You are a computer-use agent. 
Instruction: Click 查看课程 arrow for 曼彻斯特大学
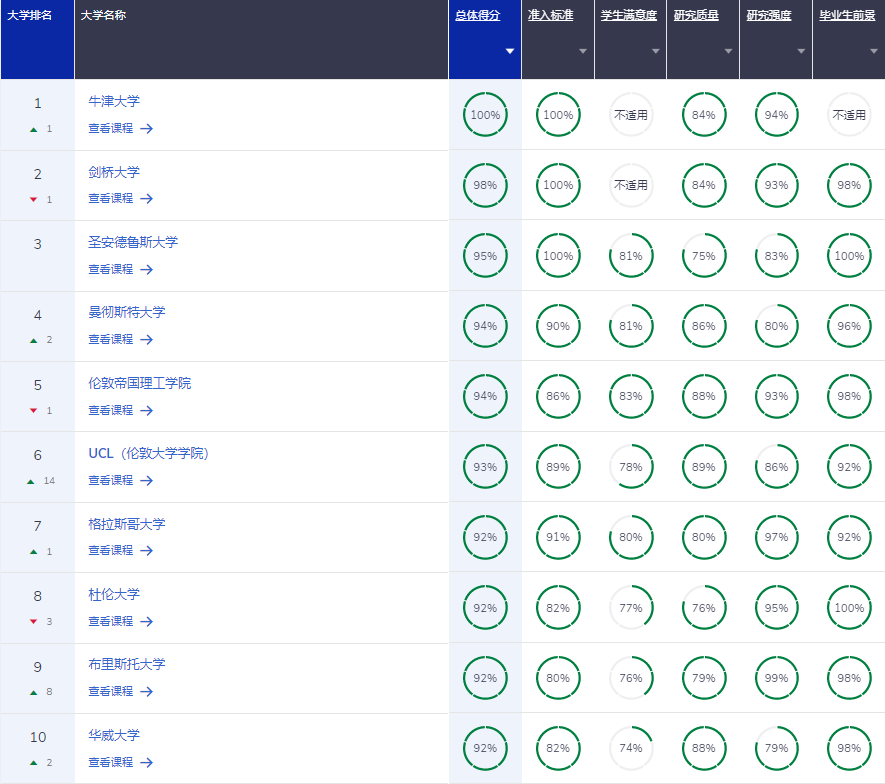point(147,340)
